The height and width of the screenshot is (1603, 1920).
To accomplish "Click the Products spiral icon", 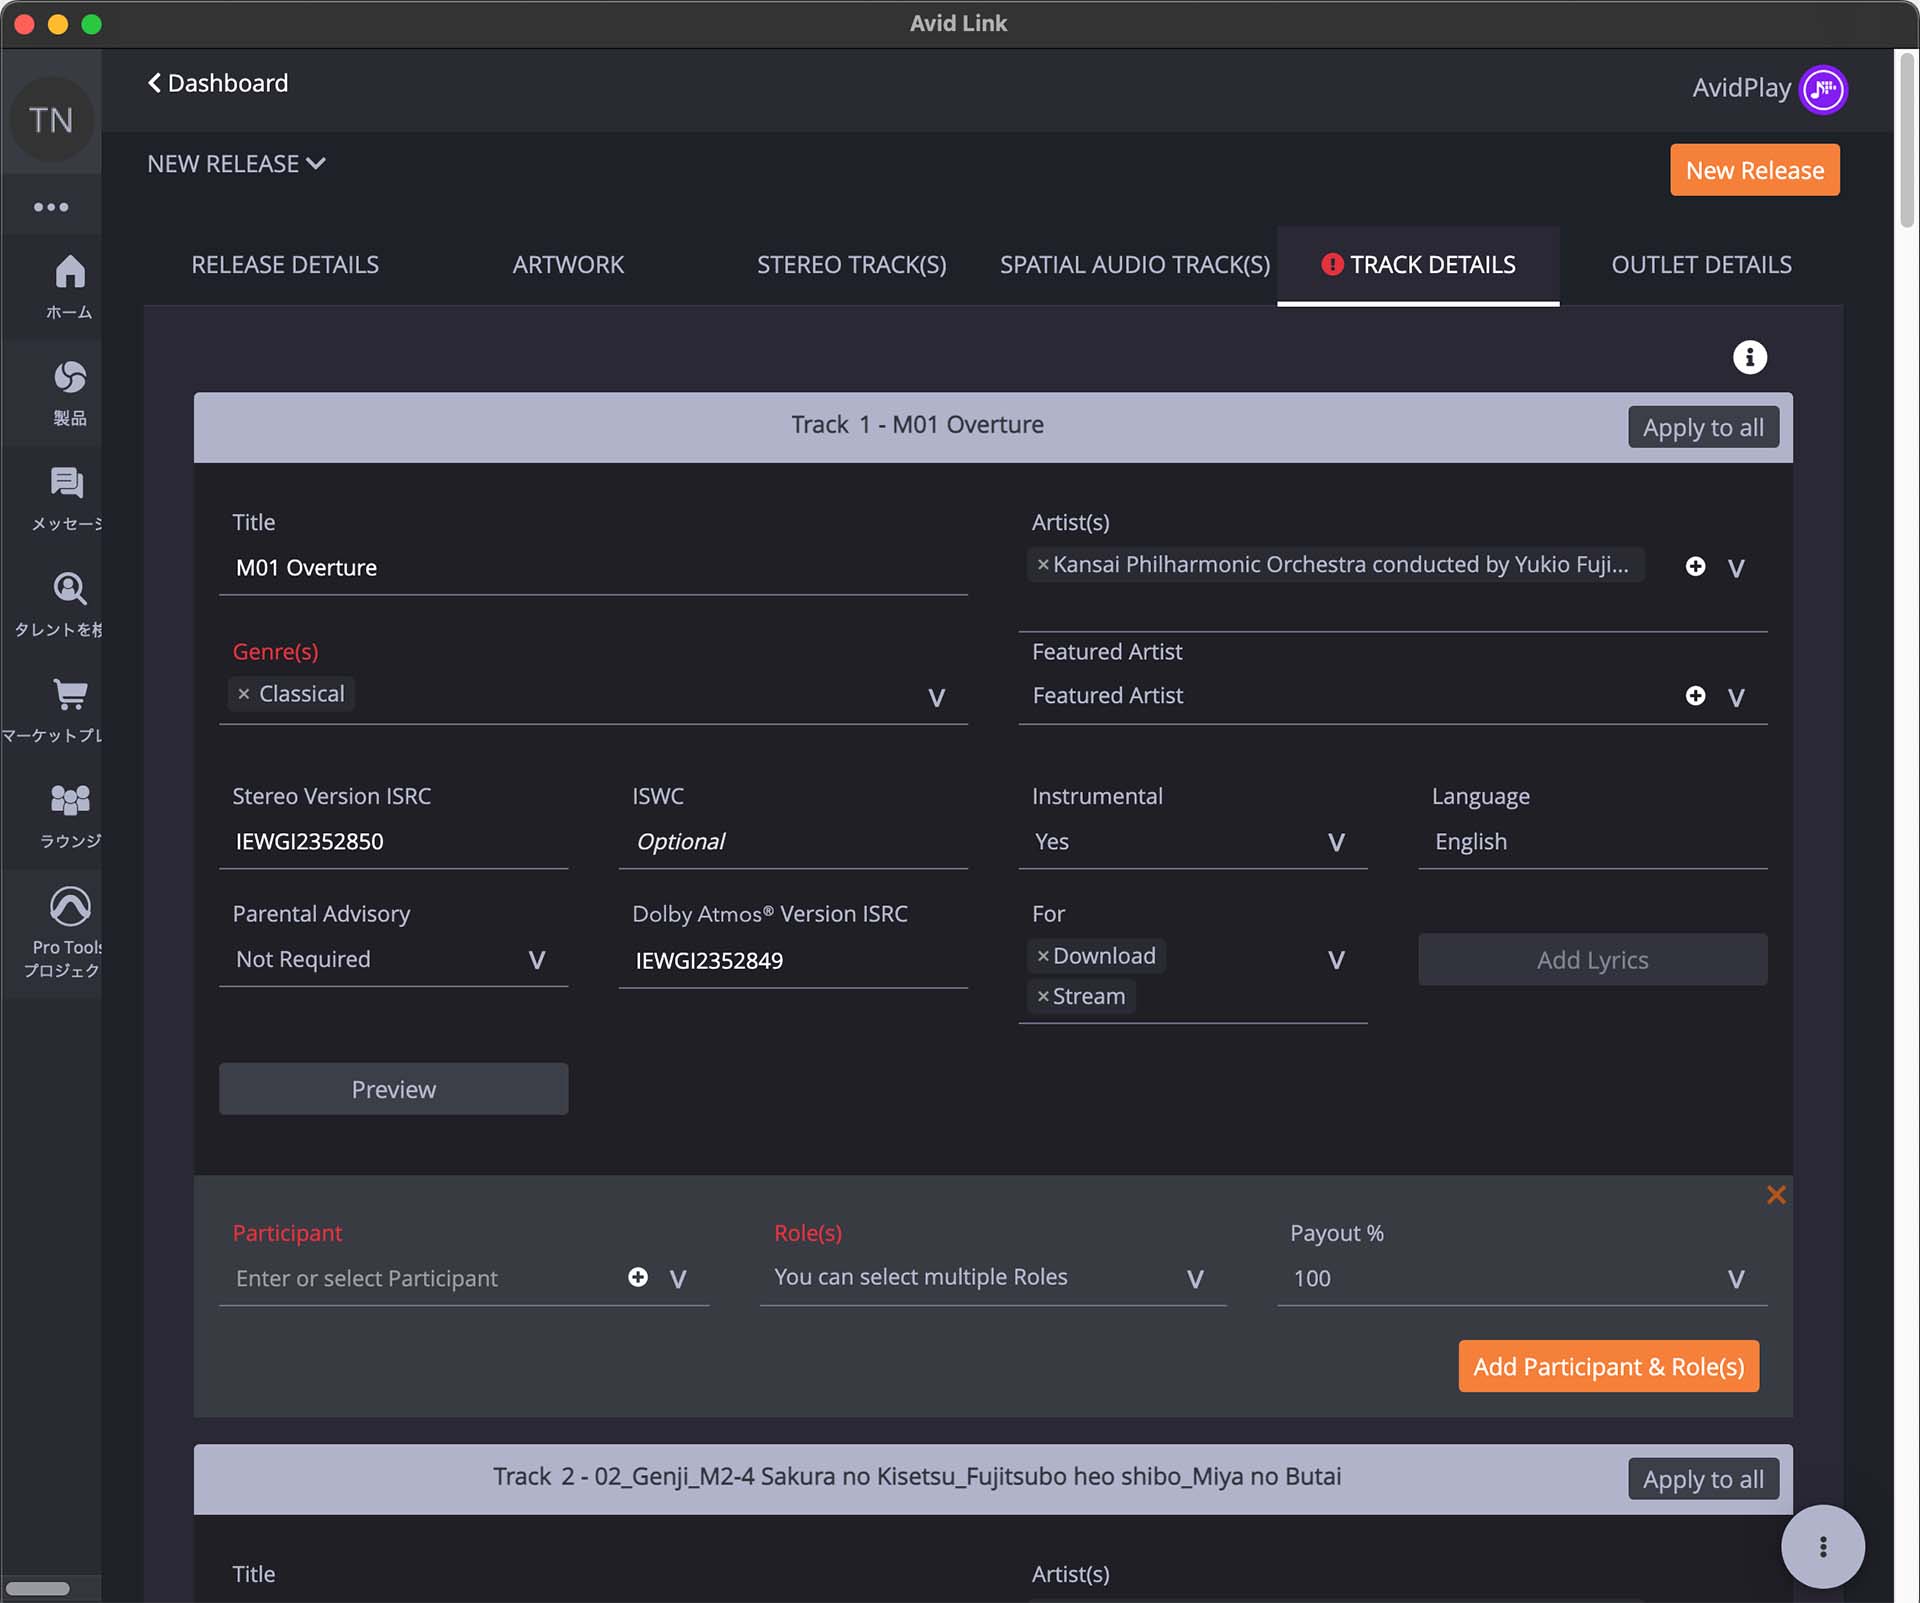I will click(x=69, y=378).
